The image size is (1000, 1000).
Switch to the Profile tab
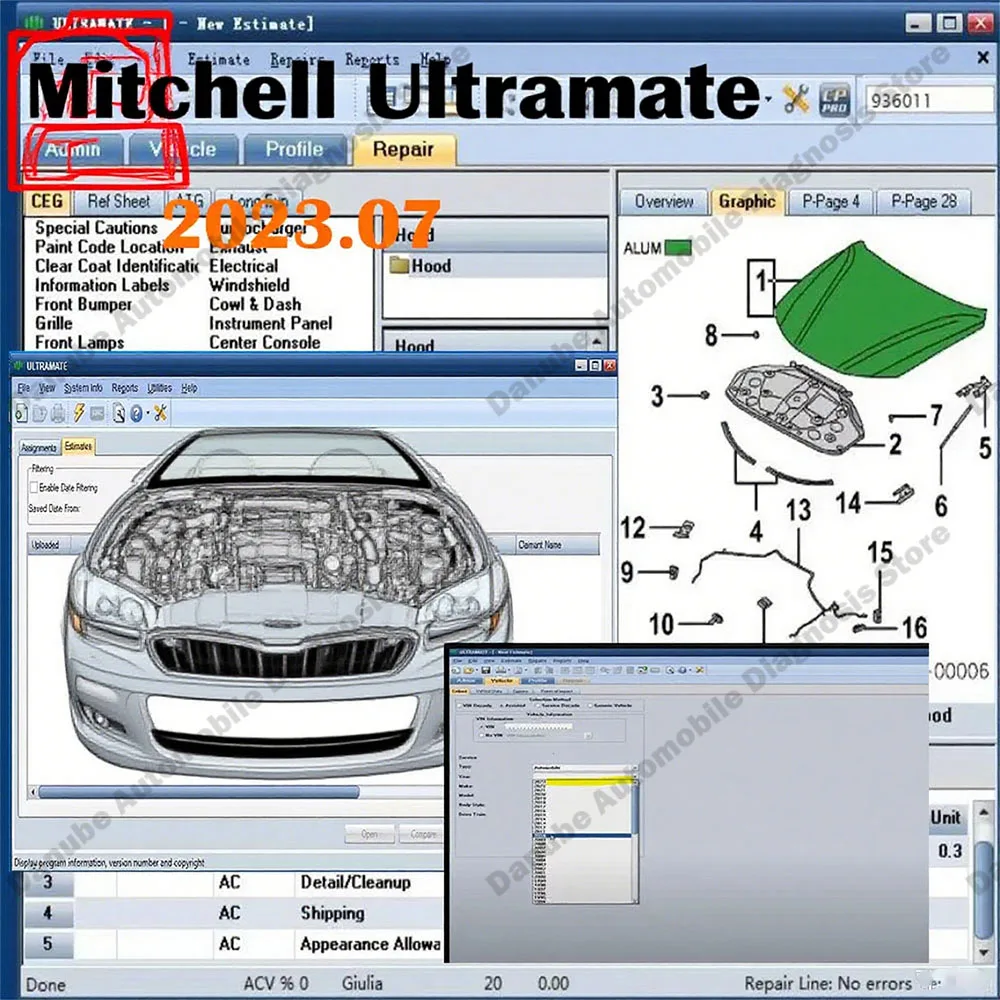point(295,150)
